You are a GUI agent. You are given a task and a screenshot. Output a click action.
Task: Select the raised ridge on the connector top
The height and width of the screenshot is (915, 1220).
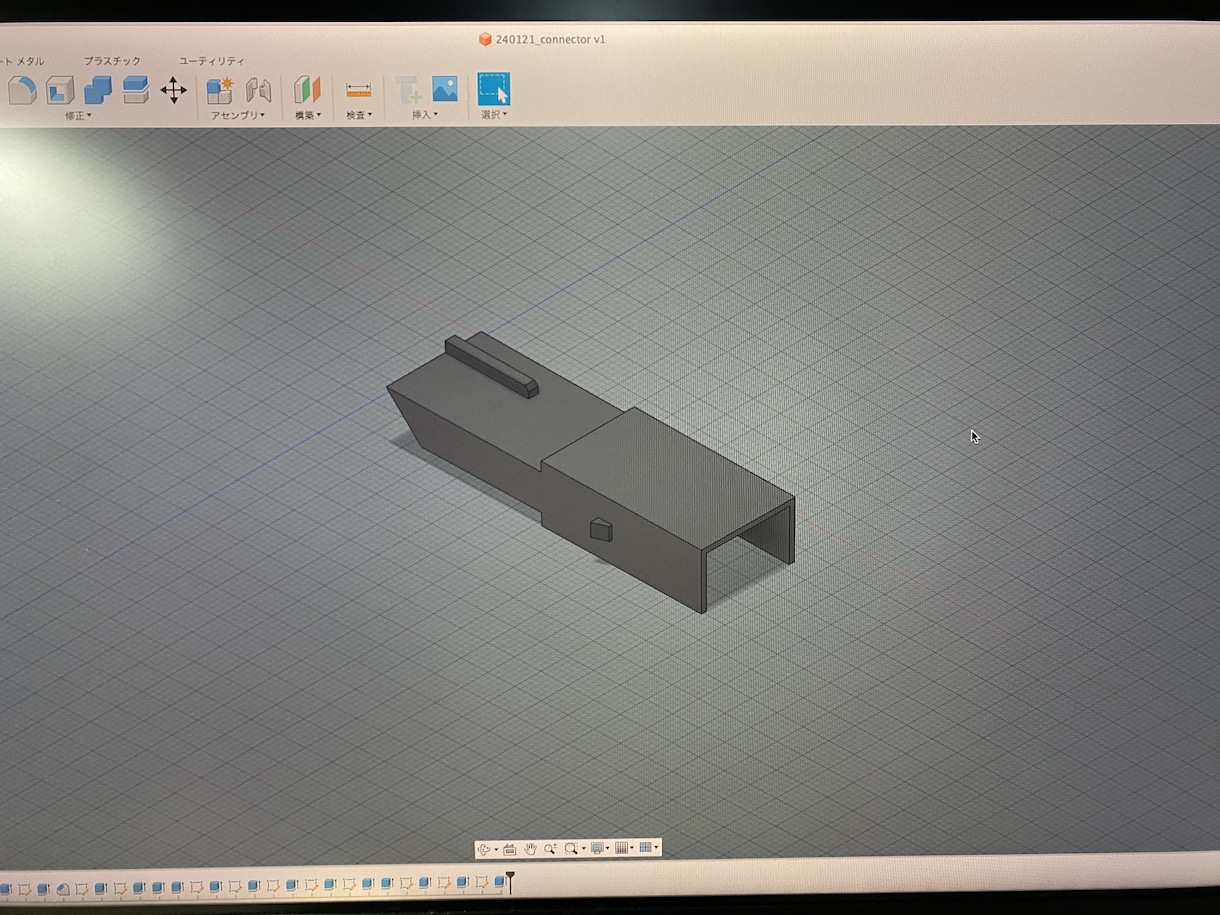(x=492, y=366)
